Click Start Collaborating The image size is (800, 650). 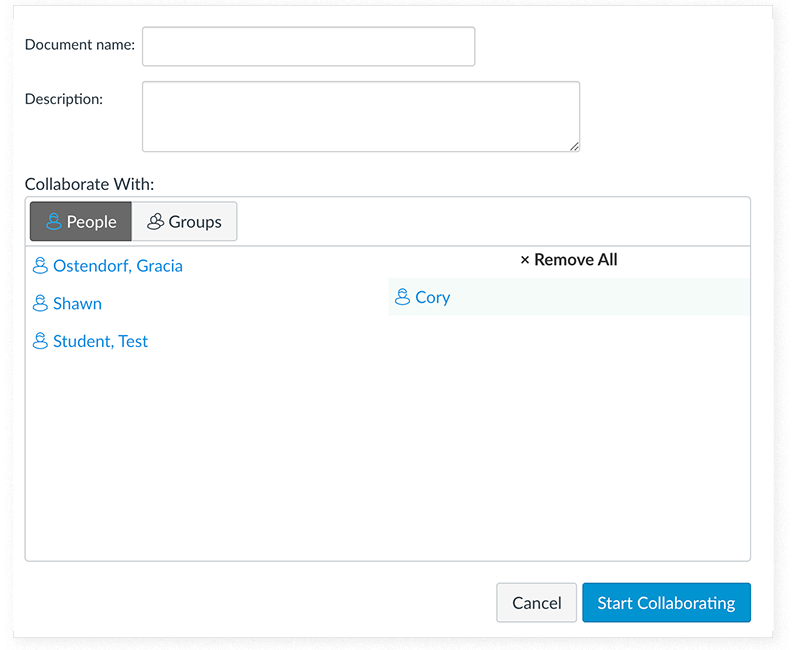pos(666,602)
